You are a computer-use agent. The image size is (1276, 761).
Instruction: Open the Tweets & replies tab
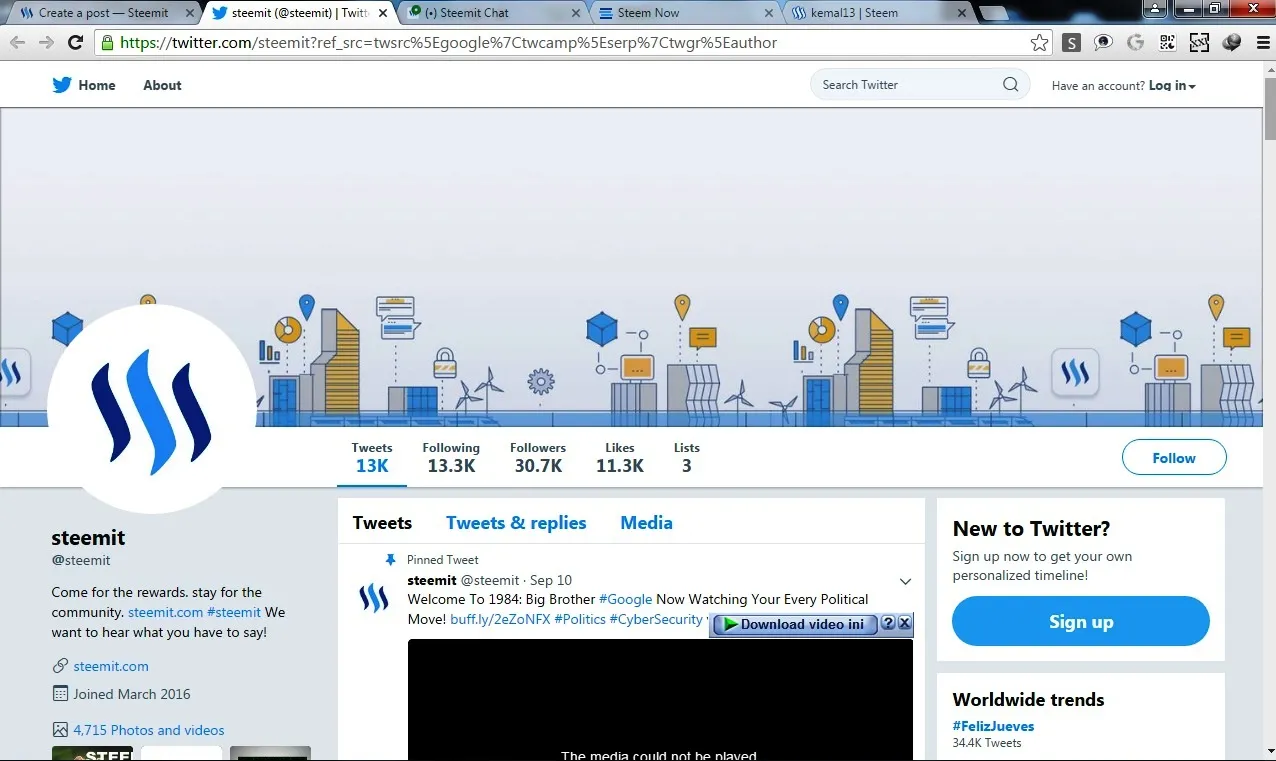(x=516, y=523)
